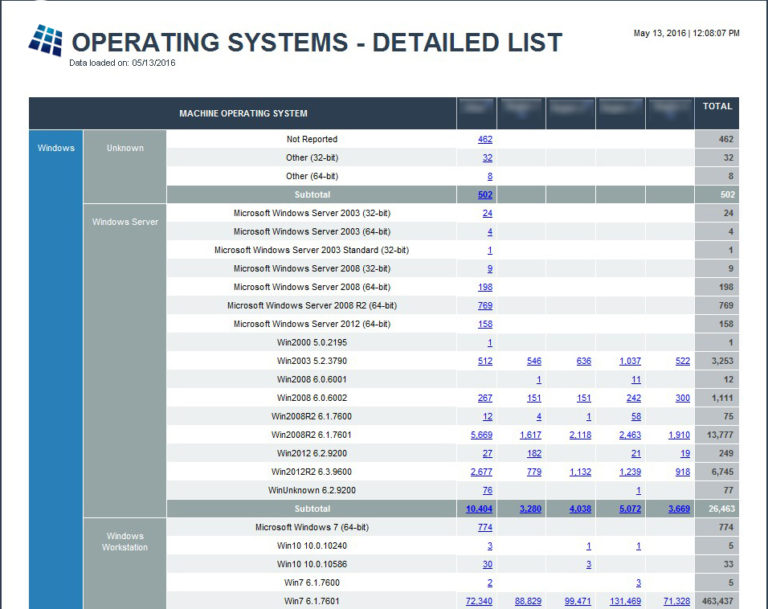Open the 19 link in Win2012 6.2.9200 row
Viewport: 768px width, 609px height.
tap(685, 454)
